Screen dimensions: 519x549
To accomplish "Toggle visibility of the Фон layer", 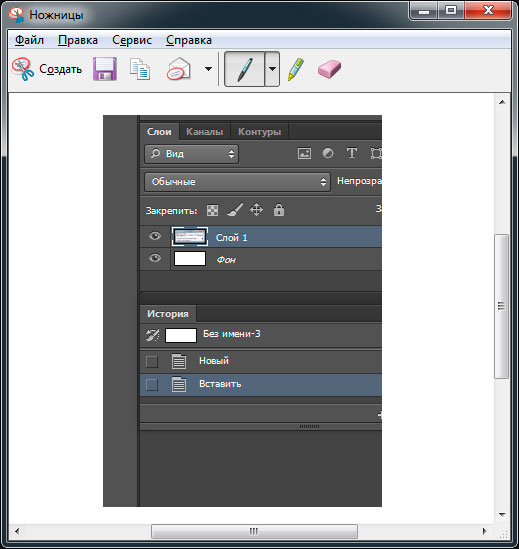I will pyautogui.click(x=155, y=258).
